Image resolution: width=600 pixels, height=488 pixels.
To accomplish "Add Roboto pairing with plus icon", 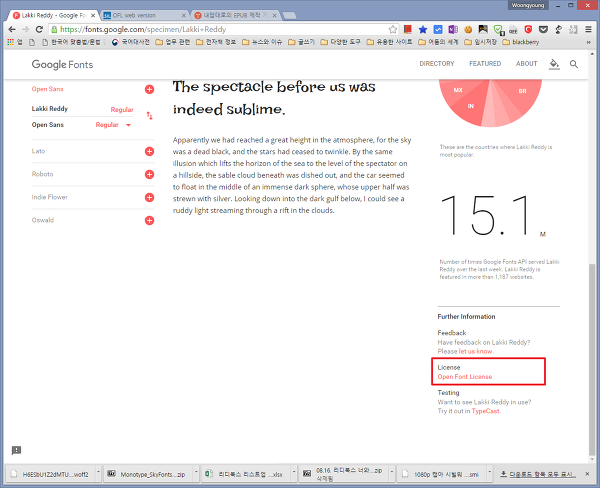I will point(149,175).
